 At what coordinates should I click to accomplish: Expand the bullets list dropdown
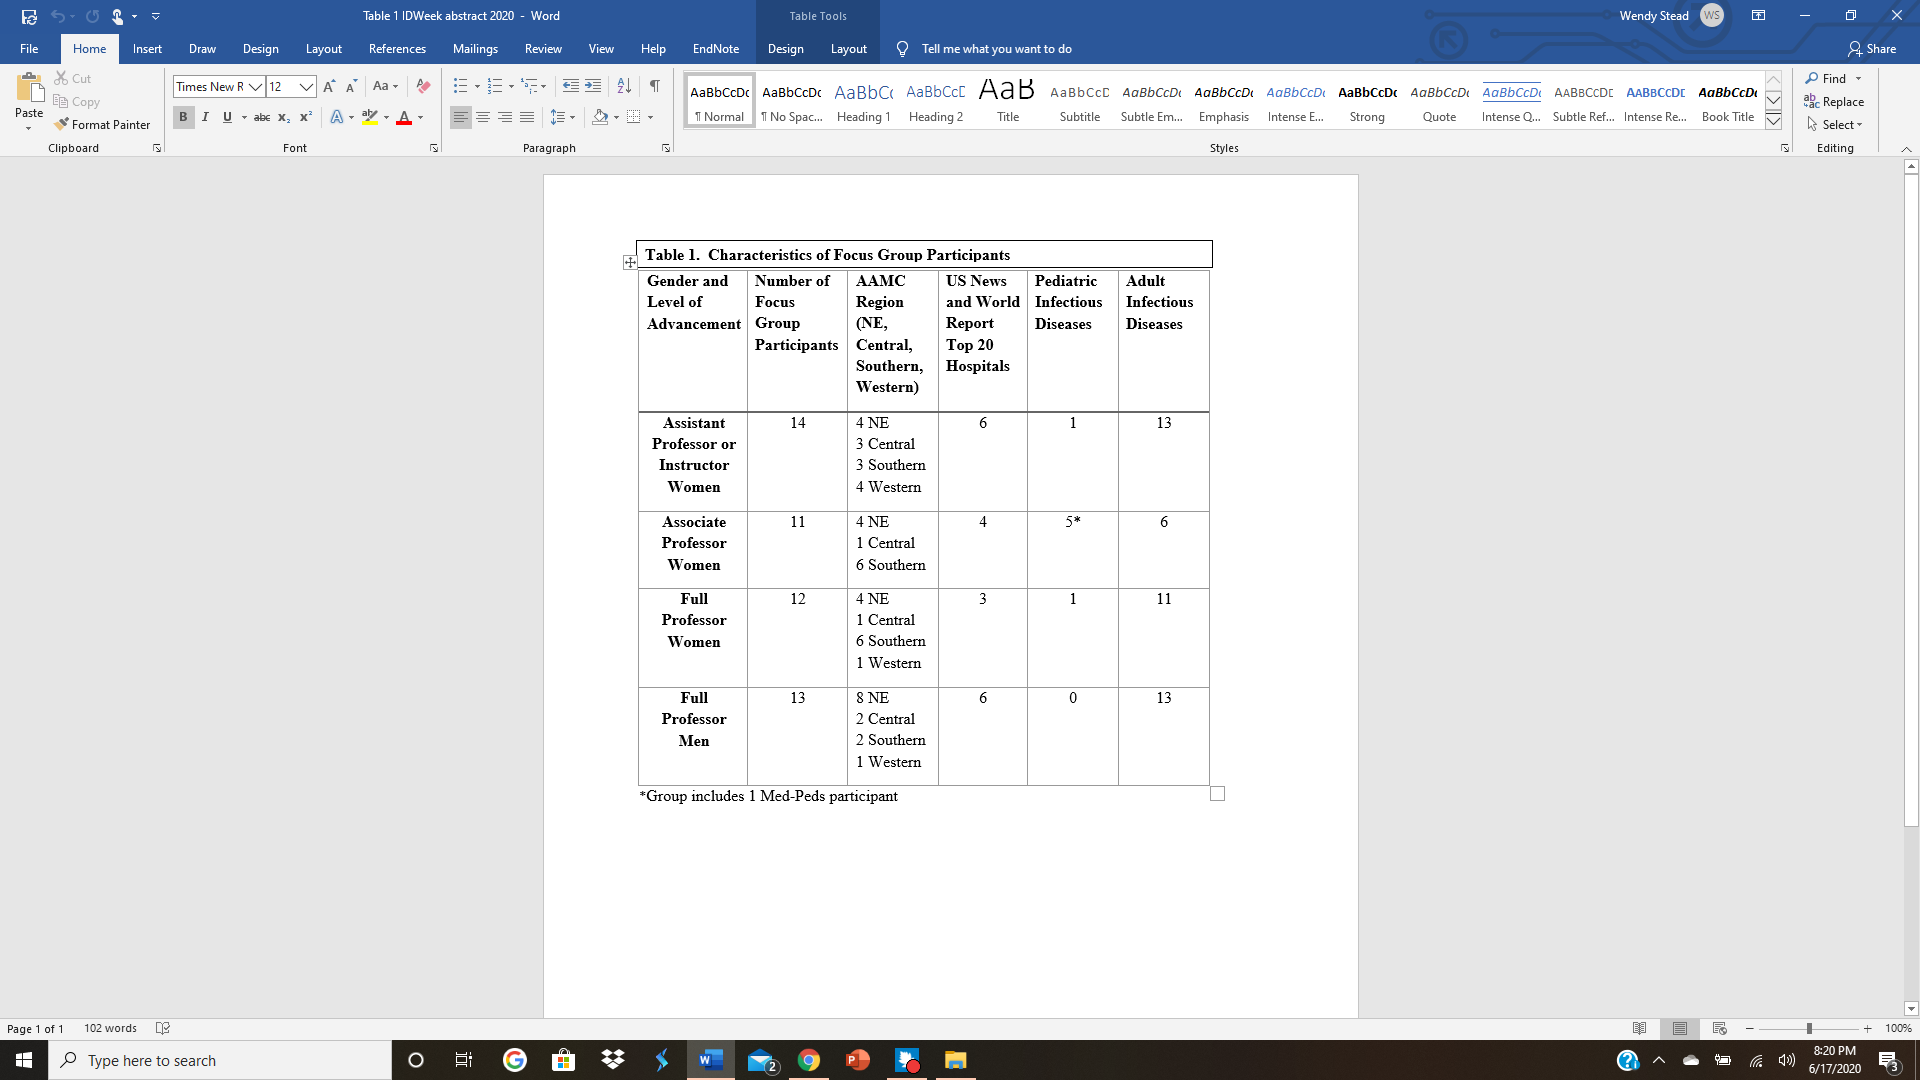(x=477, y=87)
